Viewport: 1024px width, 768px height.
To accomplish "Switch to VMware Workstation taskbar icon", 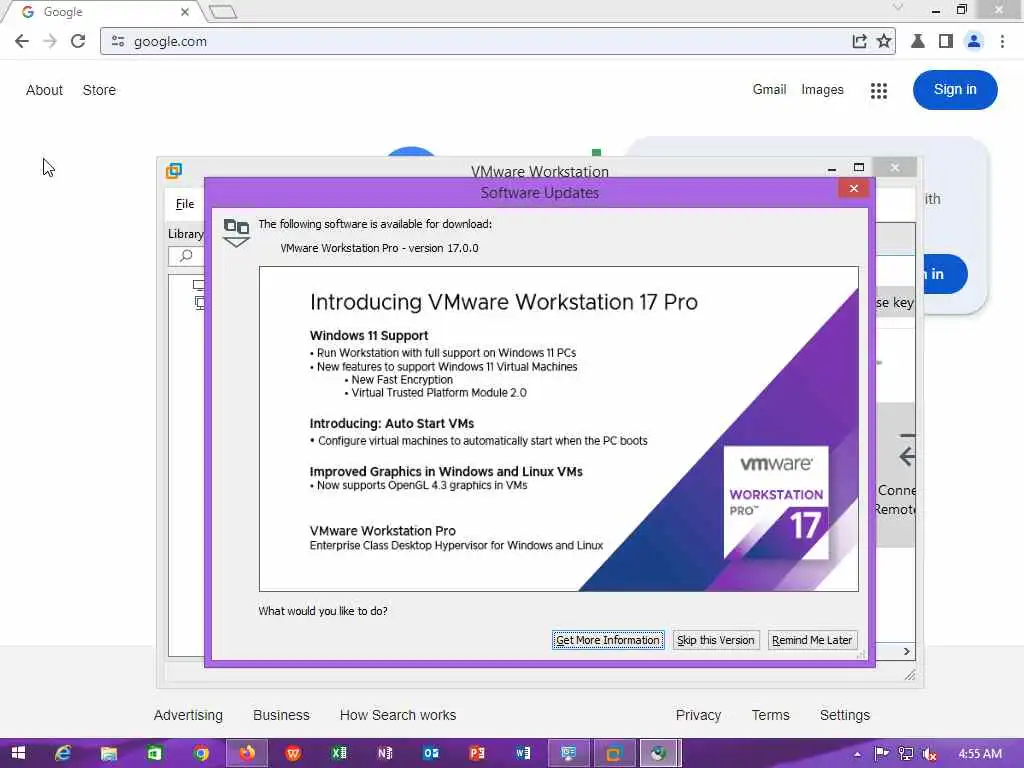I will tap(614, 753).
